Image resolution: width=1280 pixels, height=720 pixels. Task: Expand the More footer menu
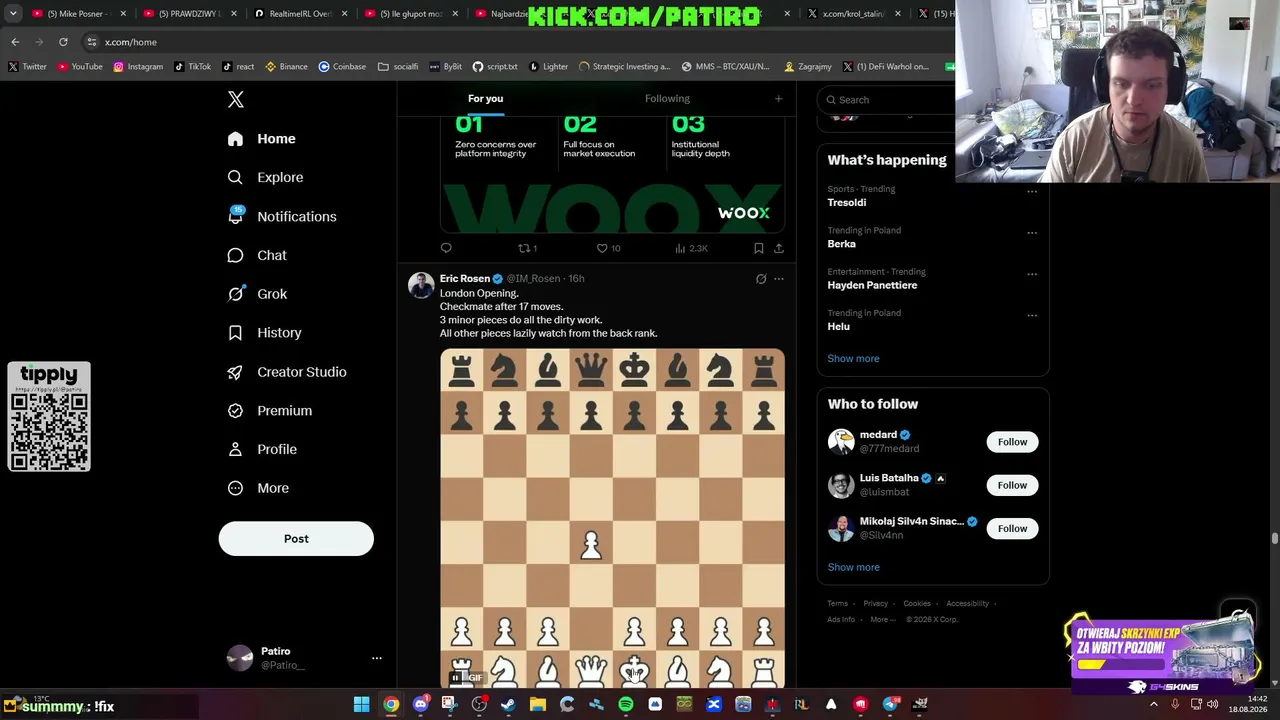tap(882, 619)
